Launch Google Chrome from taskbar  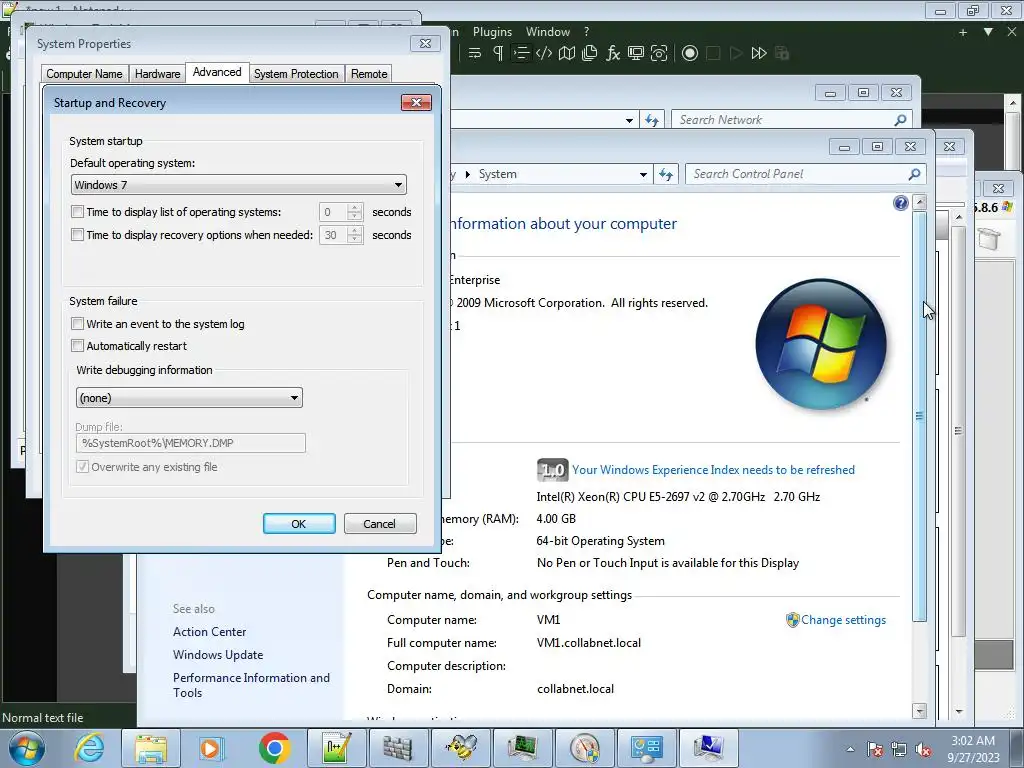click(x=274, y=748)
